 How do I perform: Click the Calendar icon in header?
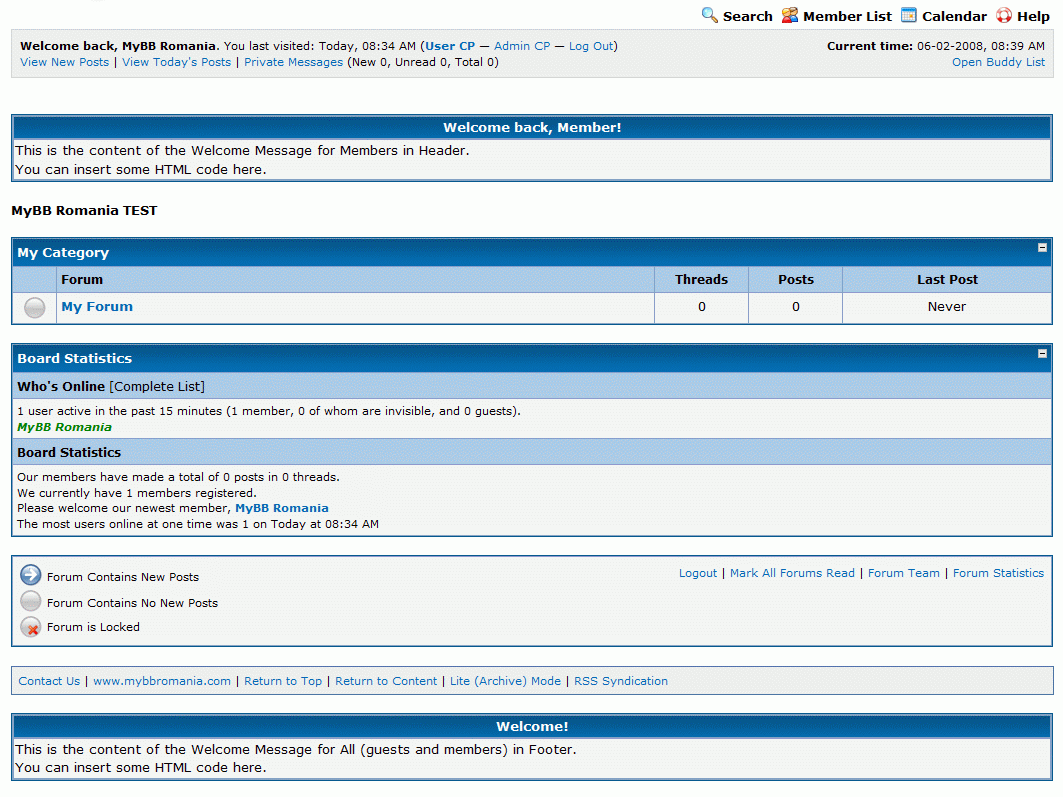point(909,15)
